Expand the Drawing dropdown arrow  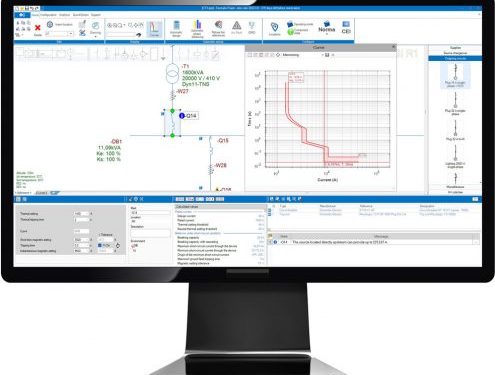tap(95, 36)
